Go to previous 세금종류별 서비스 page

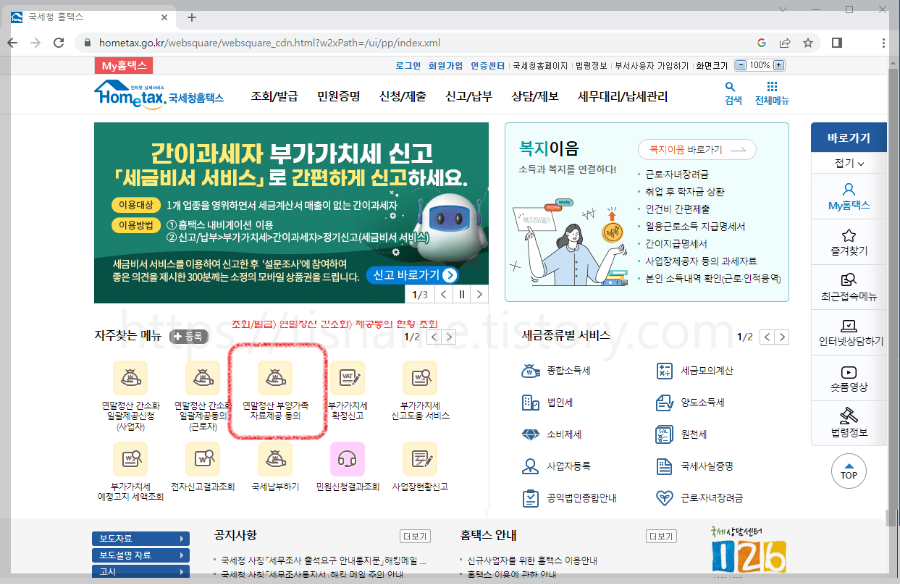[767, 337]
